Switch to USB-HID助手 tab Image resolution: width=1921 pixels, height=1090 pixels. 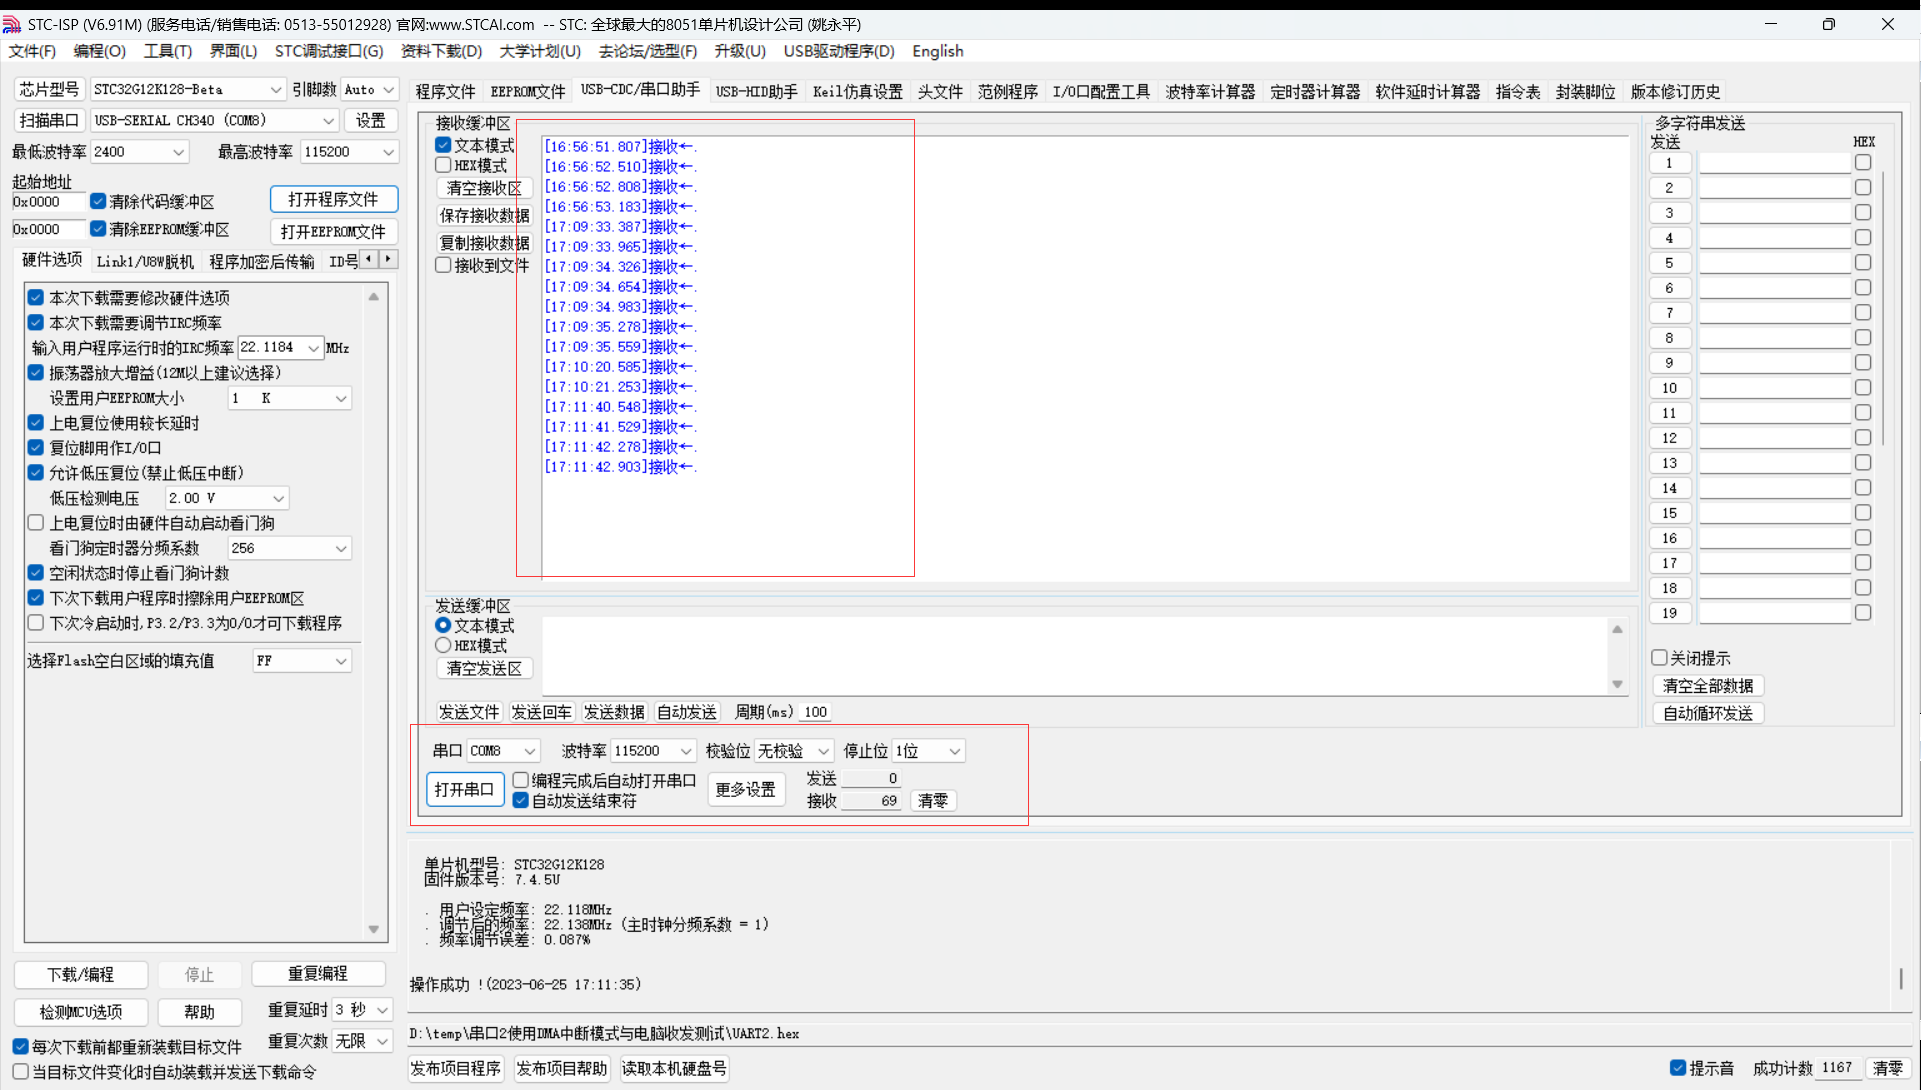click(756, 91)
